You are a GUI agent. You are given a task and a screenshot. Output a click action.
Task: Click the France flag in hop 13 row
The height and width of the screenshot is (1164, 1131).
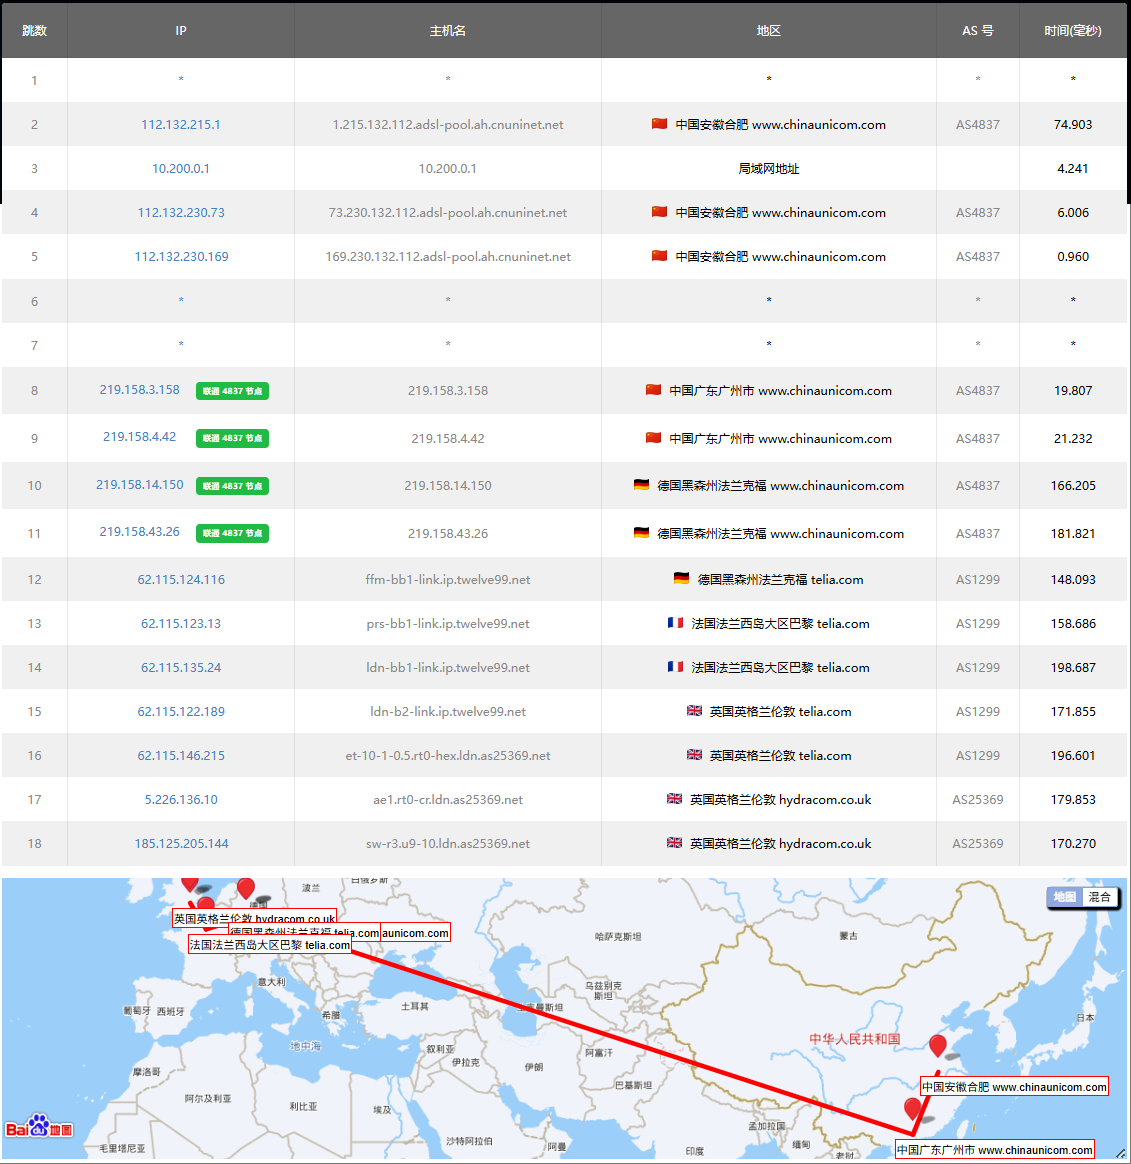(x=676, y=623)
